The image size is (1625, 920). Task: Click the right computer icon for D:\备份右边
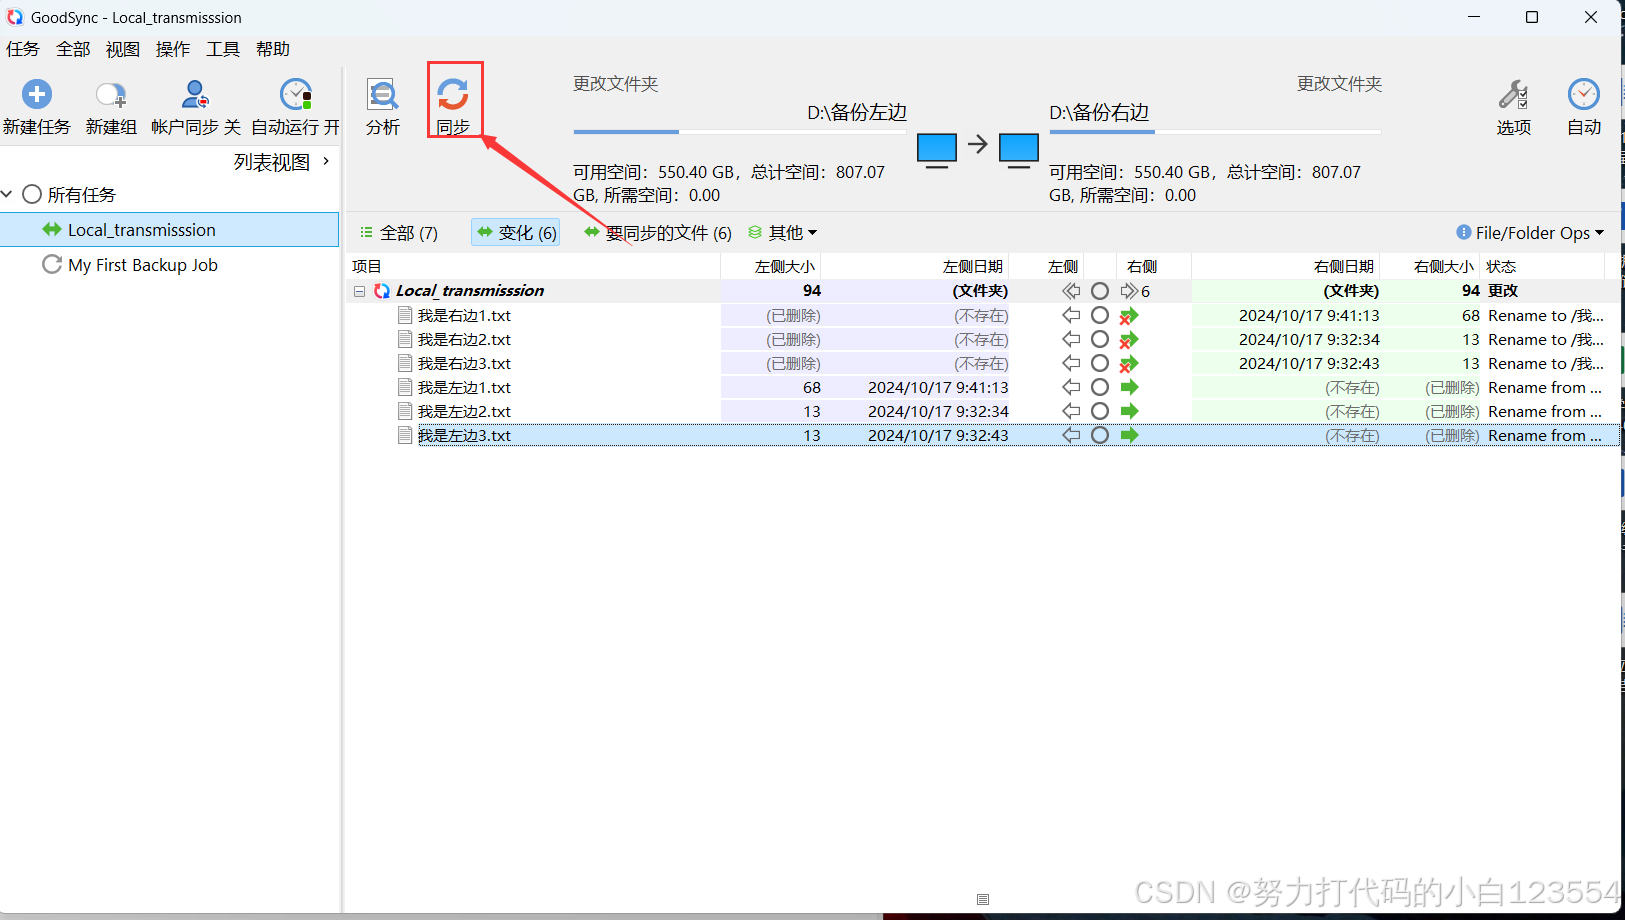coord(1019,150)
